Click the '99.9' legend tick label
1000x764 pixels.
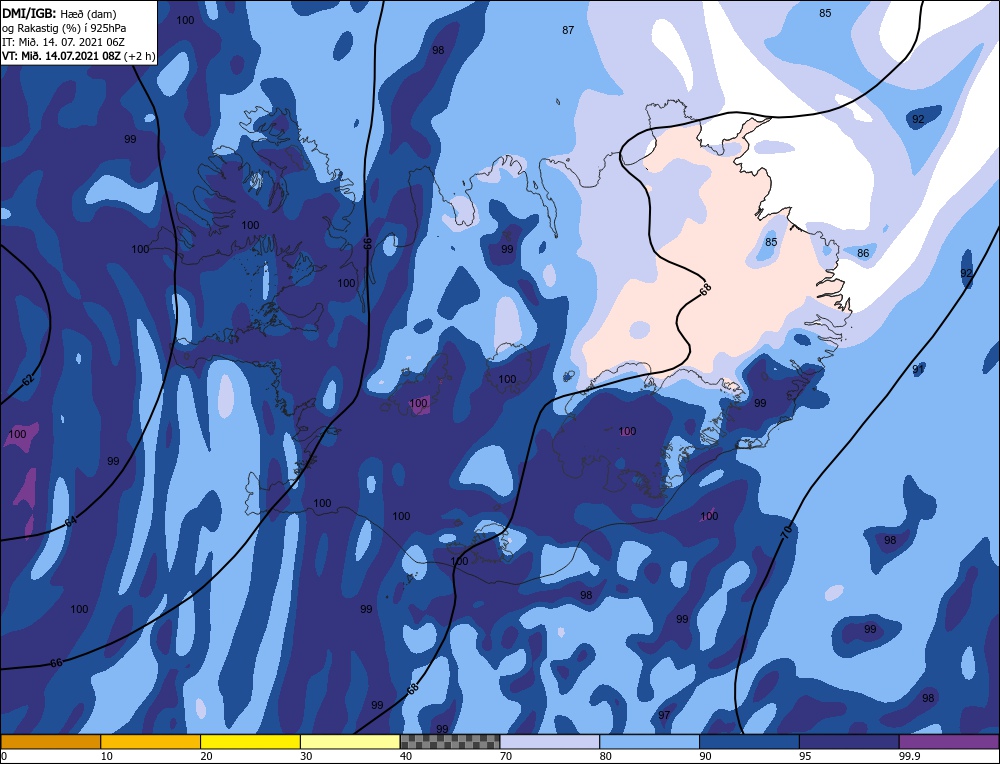click(x=908, y=756)
